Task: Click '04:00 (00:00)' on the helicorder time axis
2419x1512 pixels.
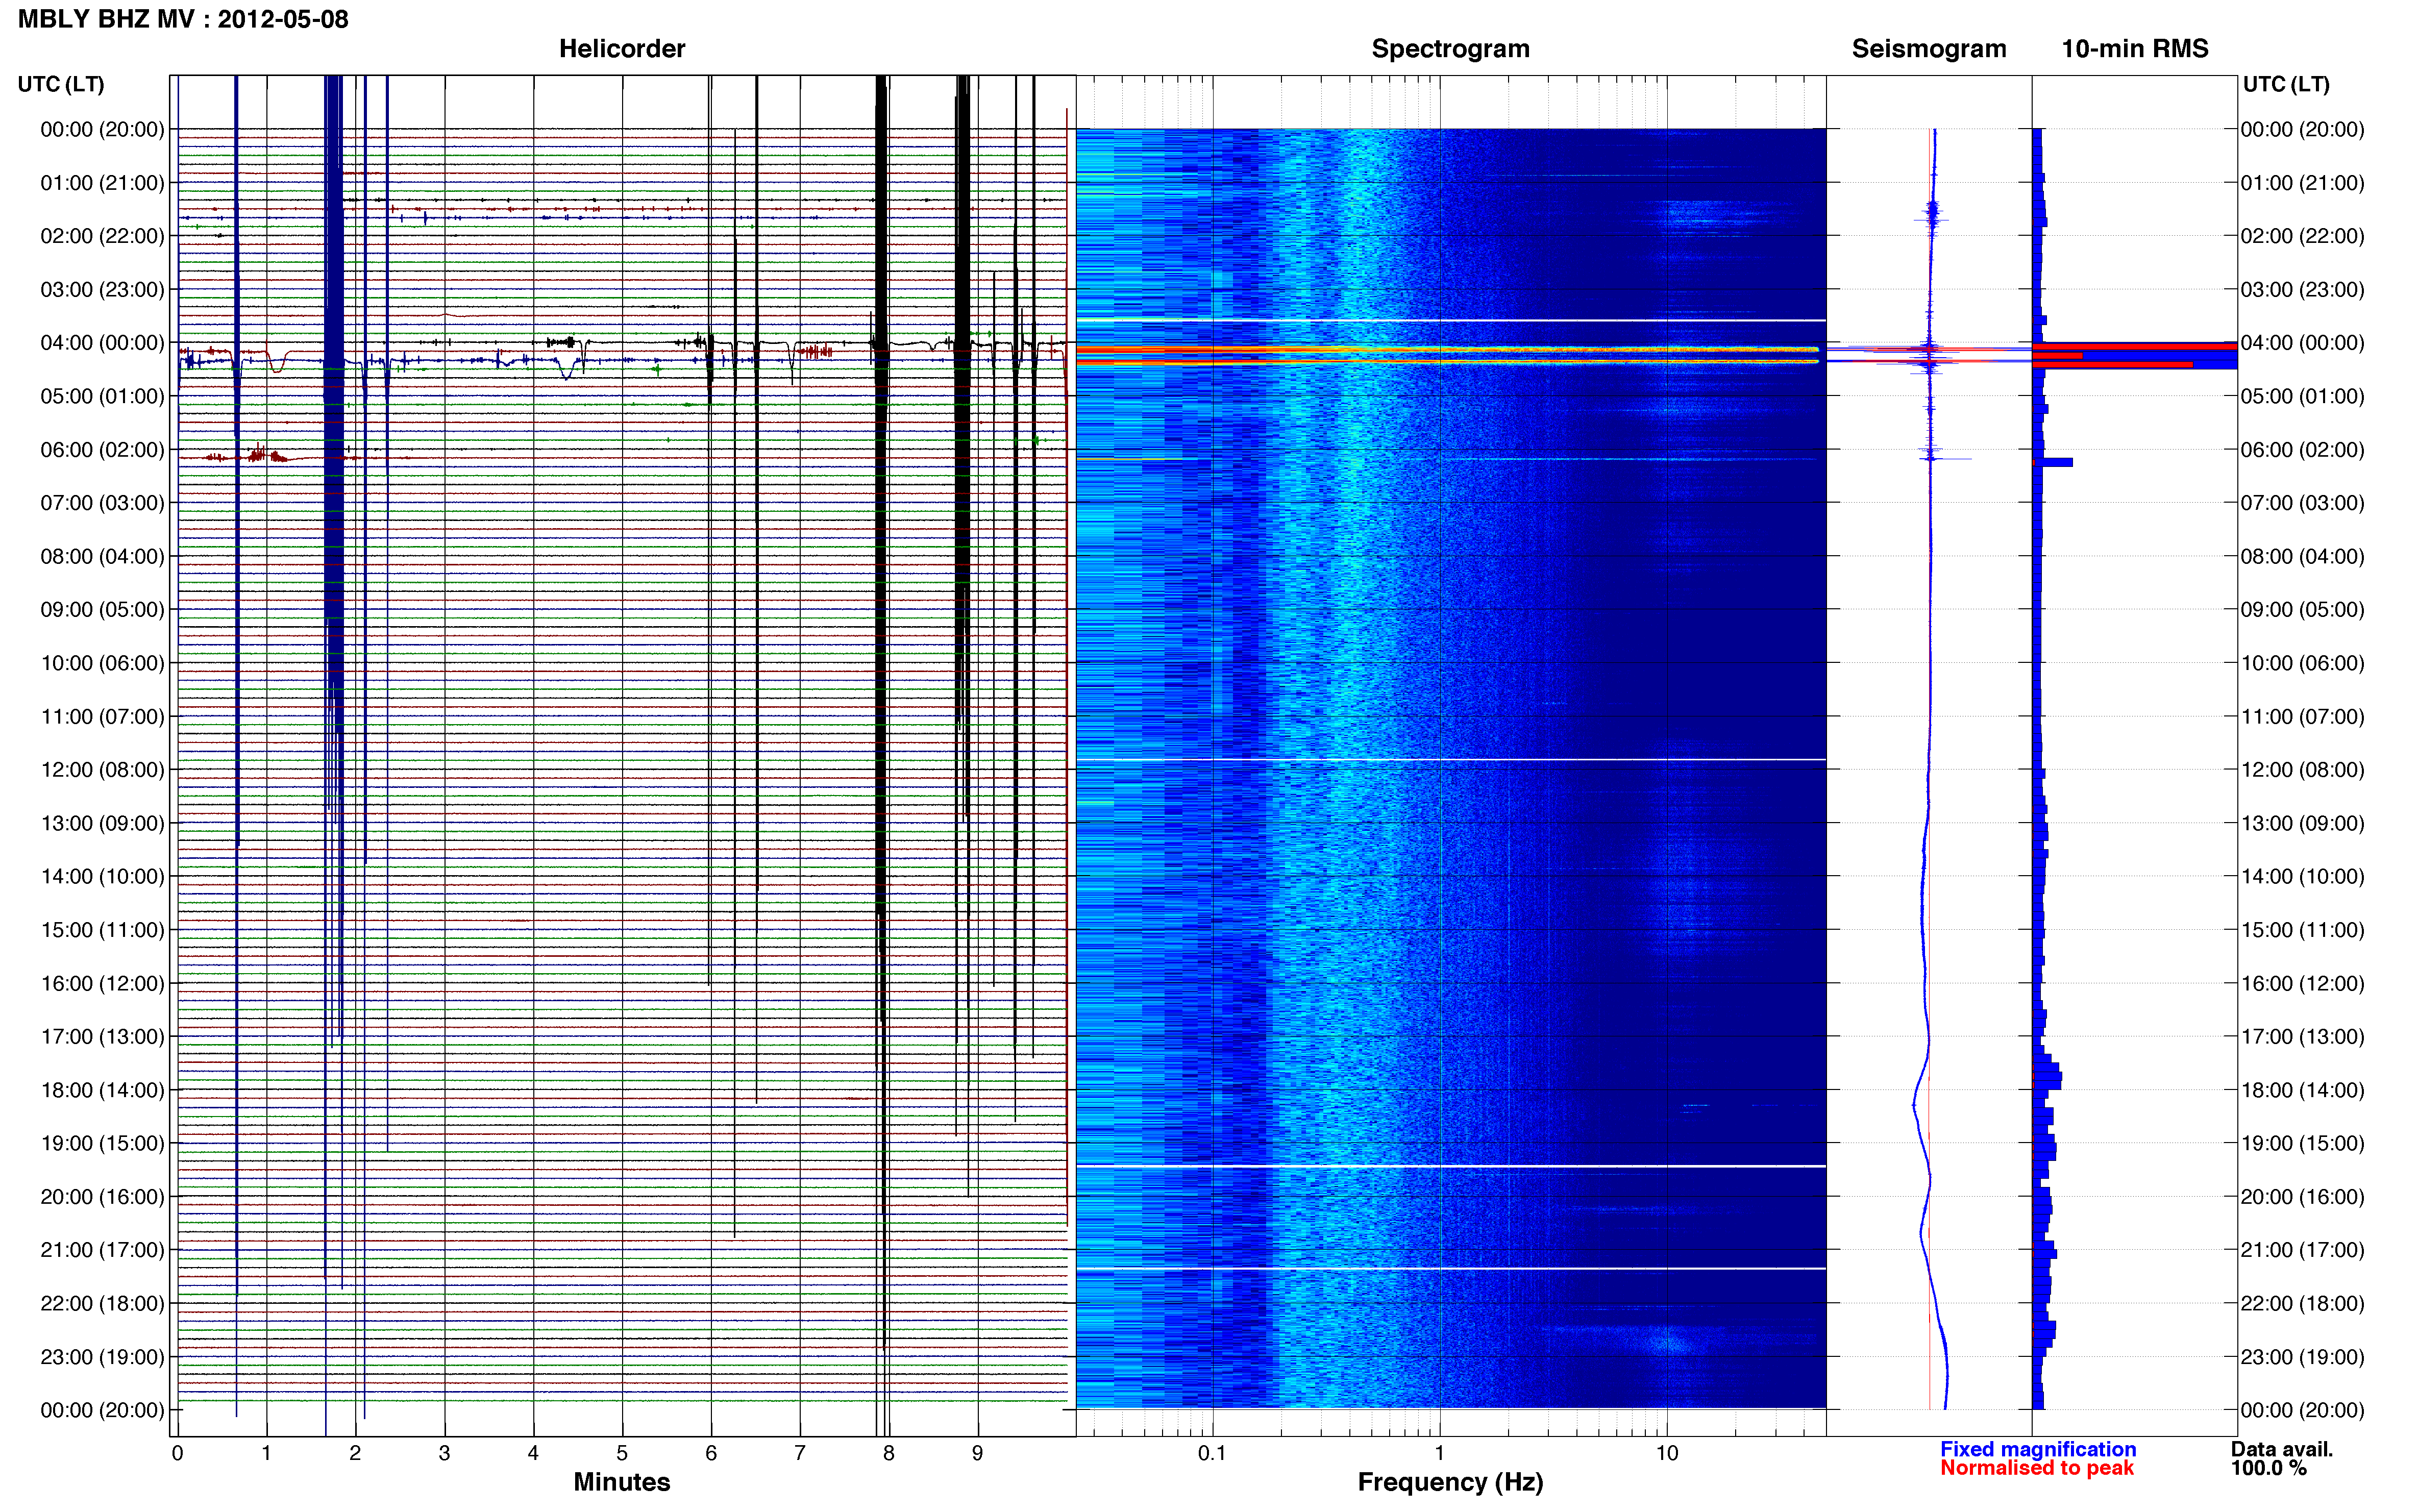Action: pos(102,343)
